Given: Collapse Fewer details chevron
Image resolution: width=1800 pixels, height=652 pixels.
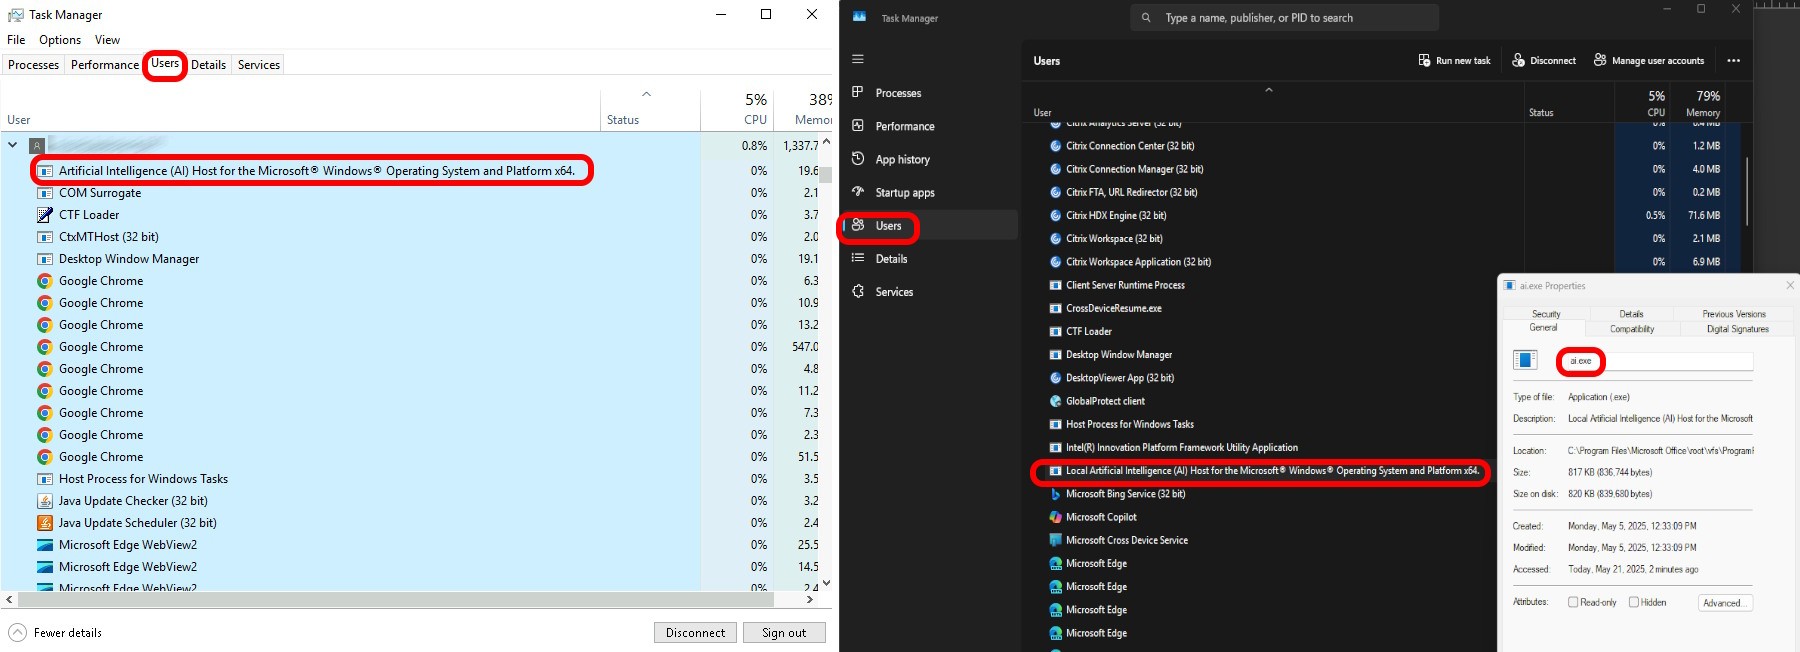Looking at the screenshot, I should click(x=17, y=632).
